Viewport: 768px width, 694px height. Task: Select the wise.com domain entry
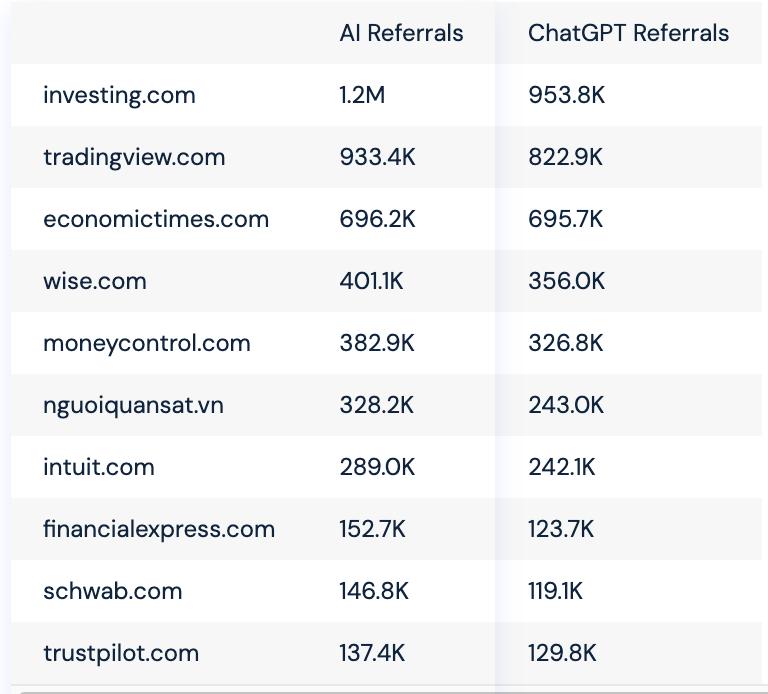click(95, 281)
